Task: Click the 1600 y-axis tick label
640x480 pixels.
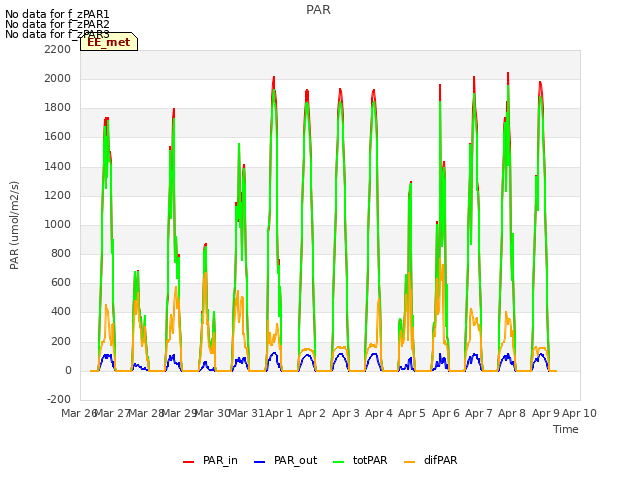Action: pyautogui.click(x=58, y=137)
